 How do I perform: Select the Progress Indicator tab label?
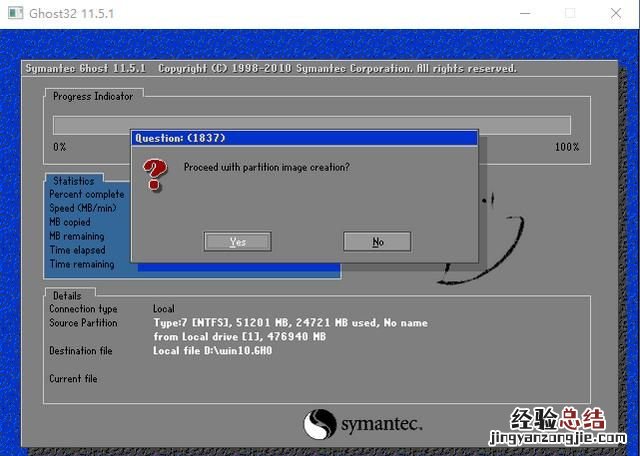[92, 96]
